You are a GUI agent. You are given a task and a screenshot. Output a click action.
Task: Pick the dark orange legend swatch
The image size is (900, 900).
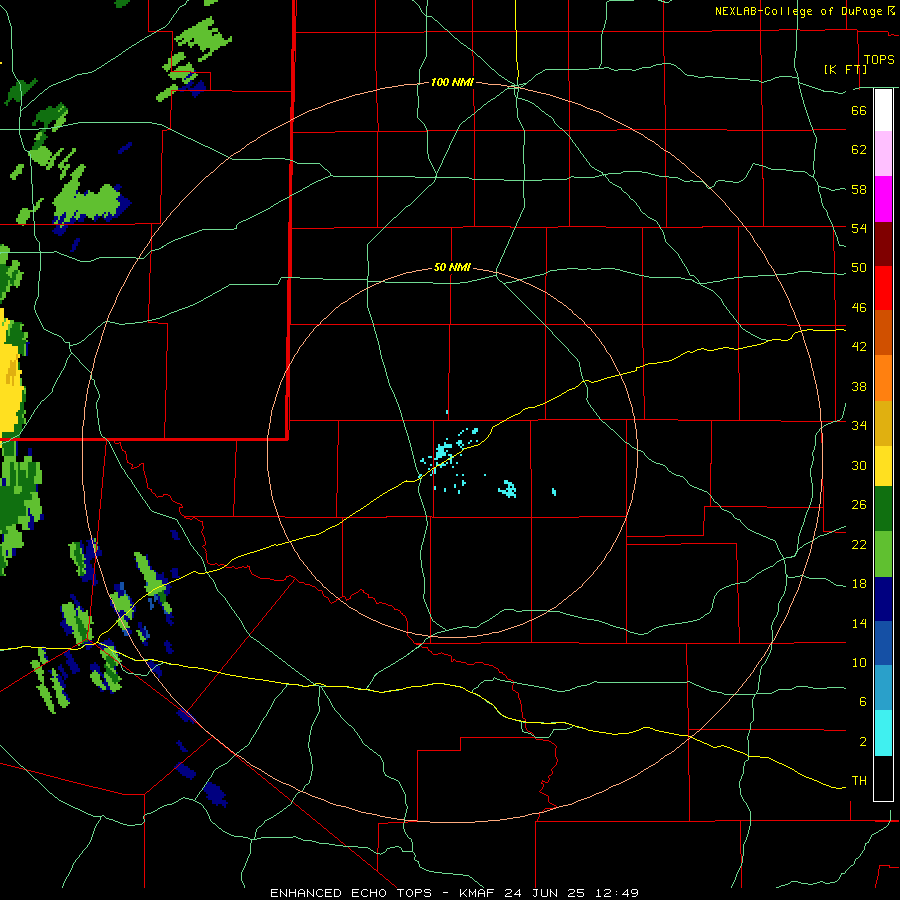pos(883,332)
